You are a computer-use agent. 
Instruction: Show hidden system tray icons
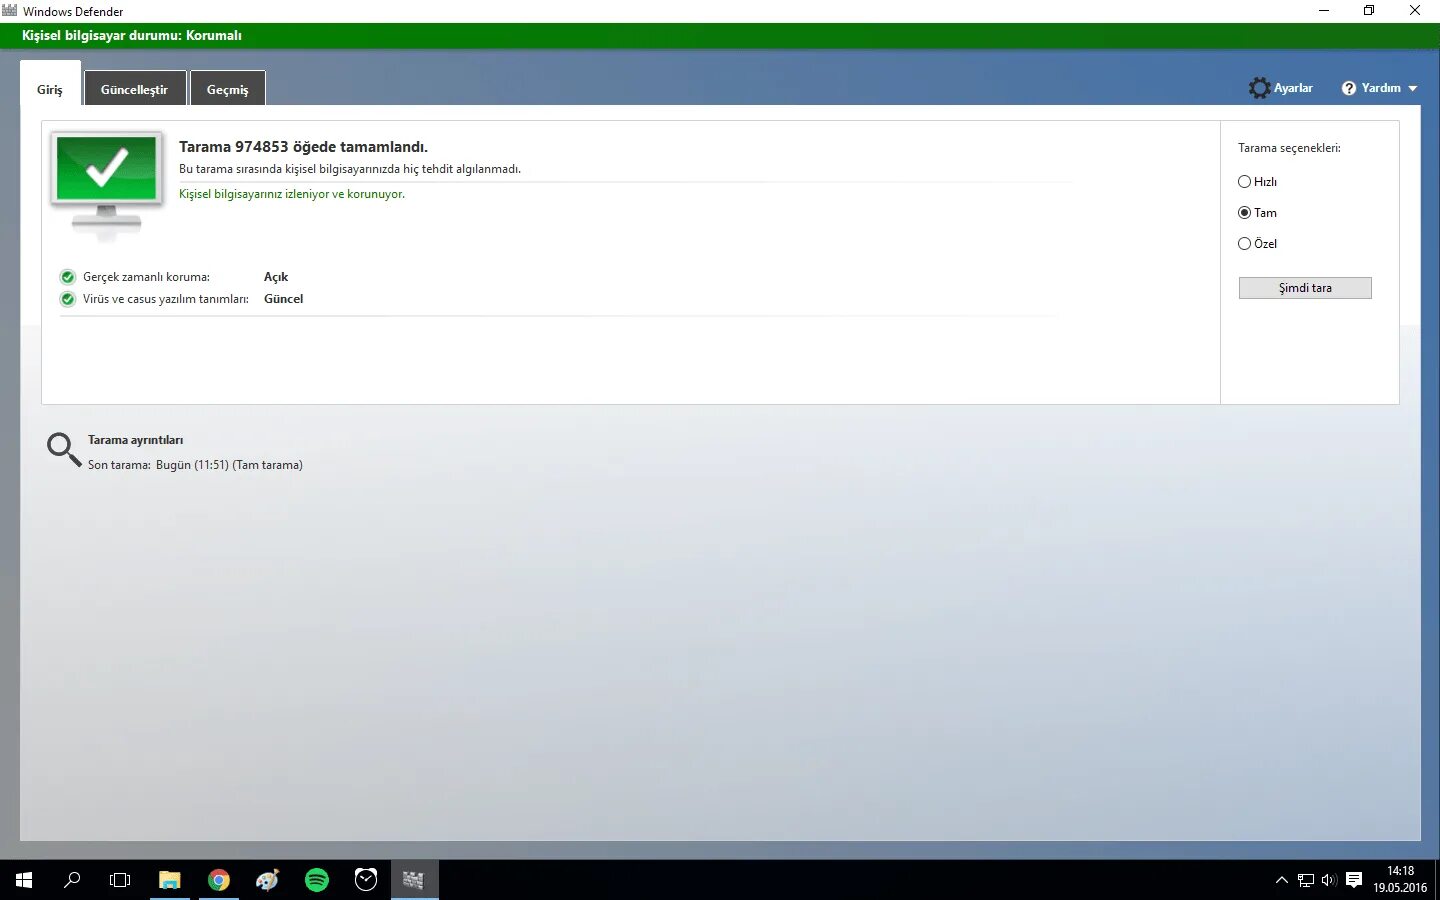coord(1282,880)
